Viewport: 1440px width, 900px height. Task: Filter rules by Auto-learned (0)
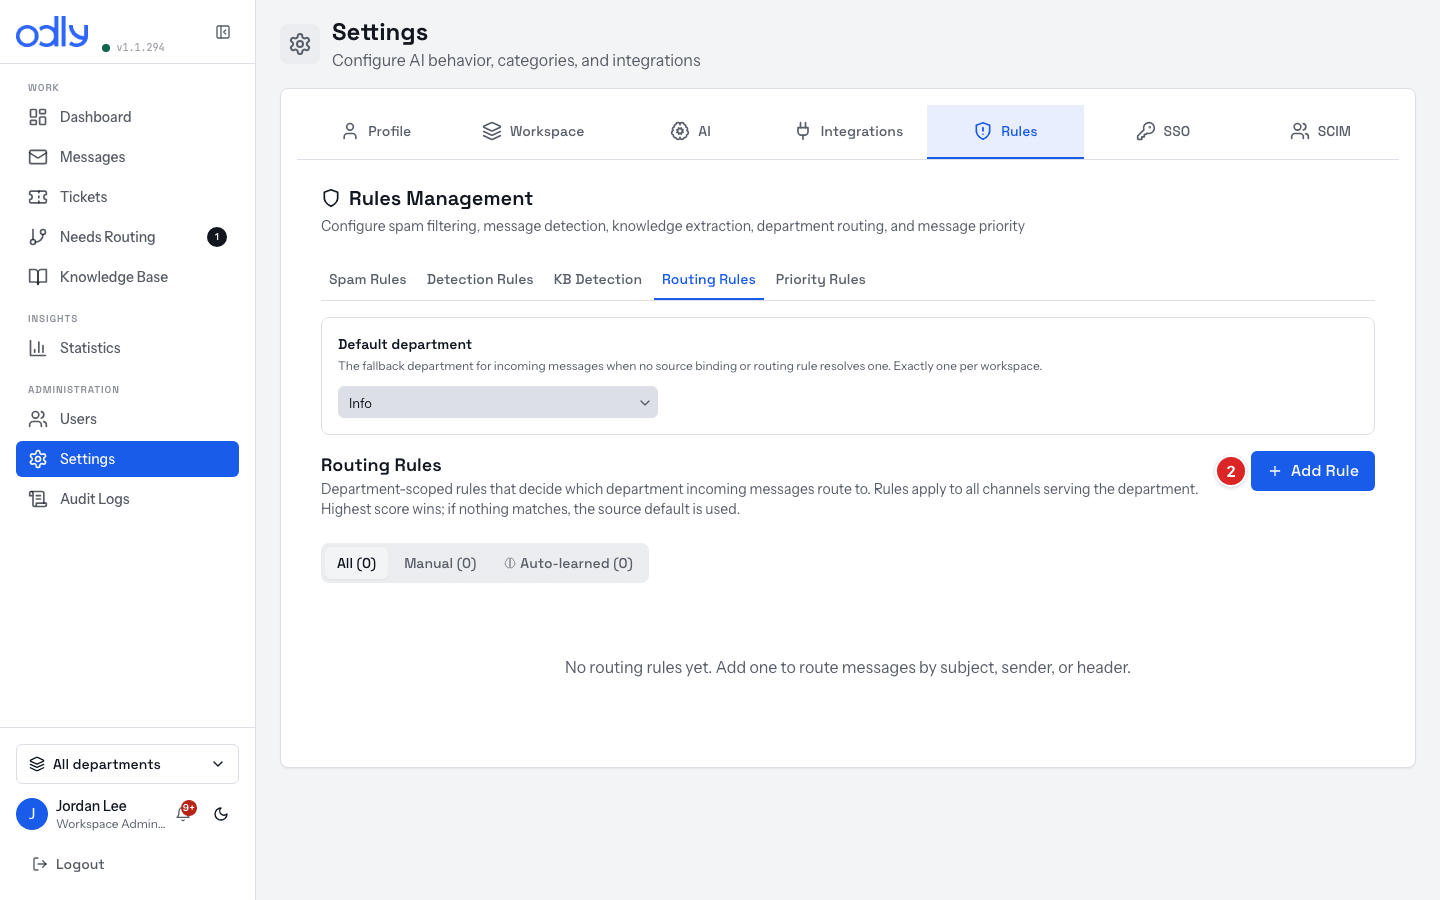[x=569, y=563]
